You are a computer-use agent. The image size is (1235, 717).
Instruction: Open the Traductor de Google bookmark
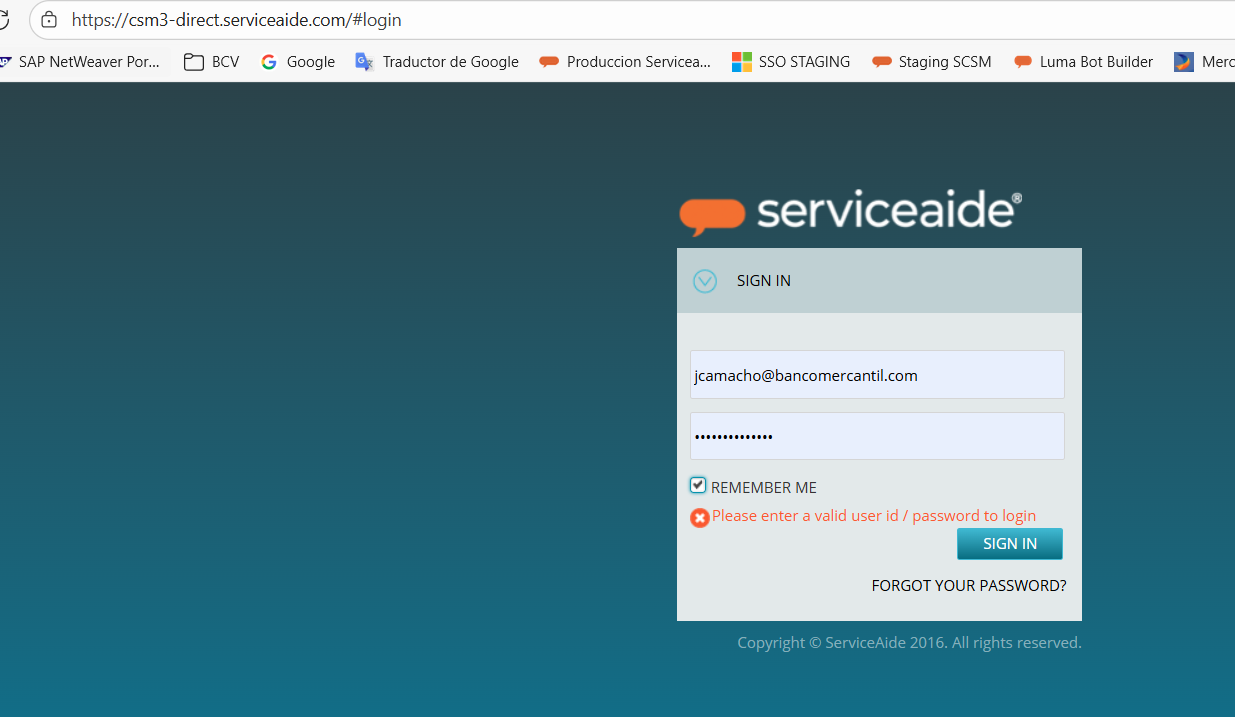(x=437, y=62)
